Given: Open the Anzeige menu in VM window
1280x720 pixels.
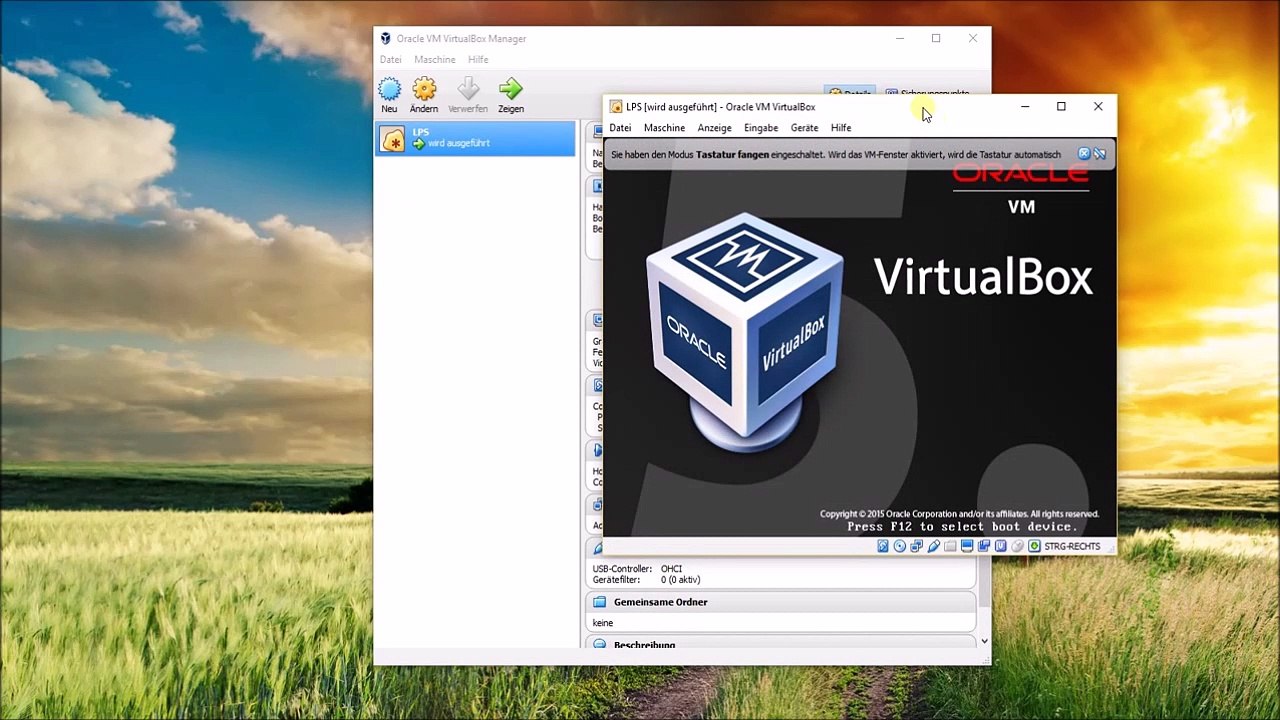Looking at the screenshot, I should point(714,128).
